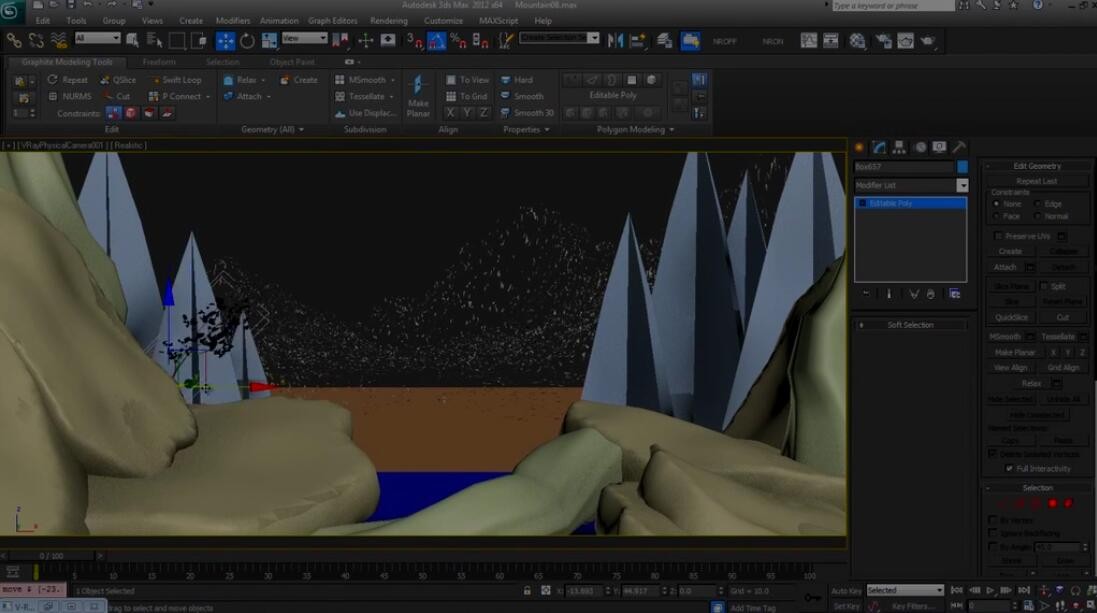1097x613 pixels.
Task: Open the Rendering menu
Action: (388, 20)
